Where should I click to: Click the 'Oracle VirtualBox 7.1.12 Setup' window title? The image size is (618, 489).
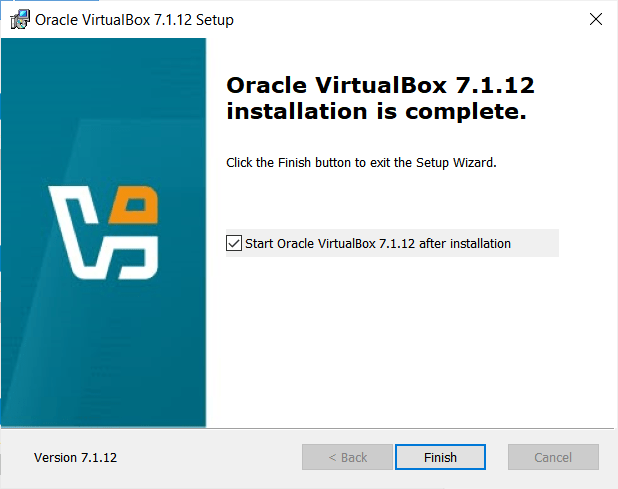point(134,19)
